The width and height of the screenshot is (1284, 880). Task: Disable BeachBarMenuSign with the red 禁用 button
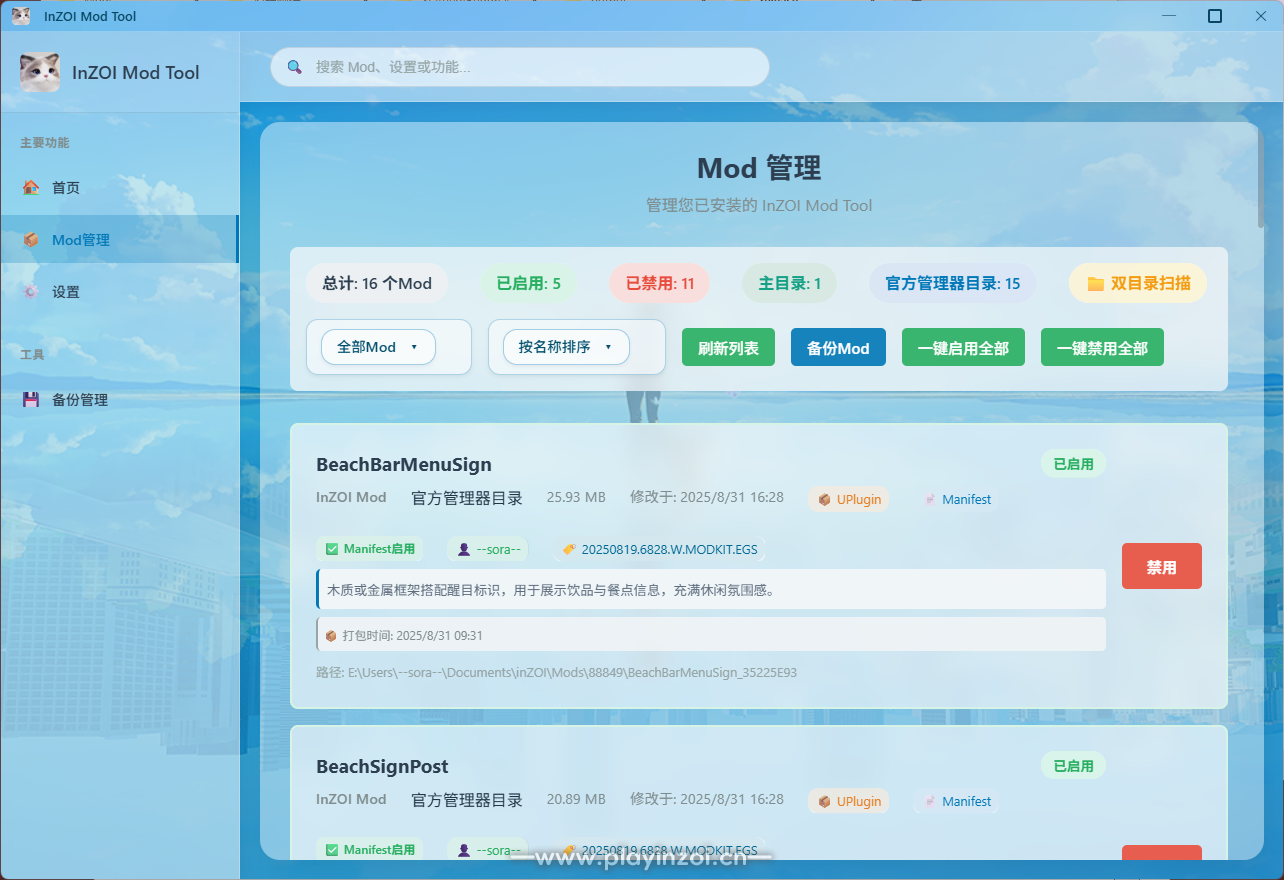tap(1161, 567)
